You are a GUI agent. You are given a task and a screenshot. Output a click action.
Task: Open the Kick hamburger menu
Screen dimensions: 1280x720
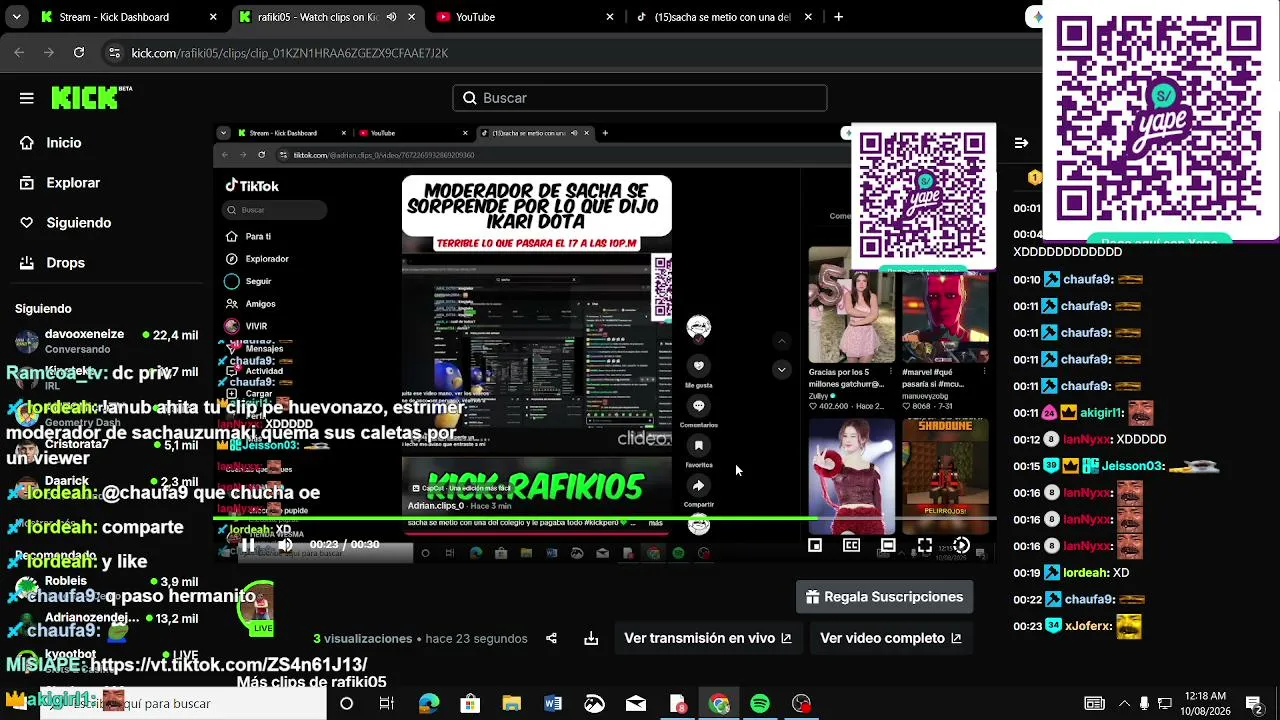tap(27, 98)
